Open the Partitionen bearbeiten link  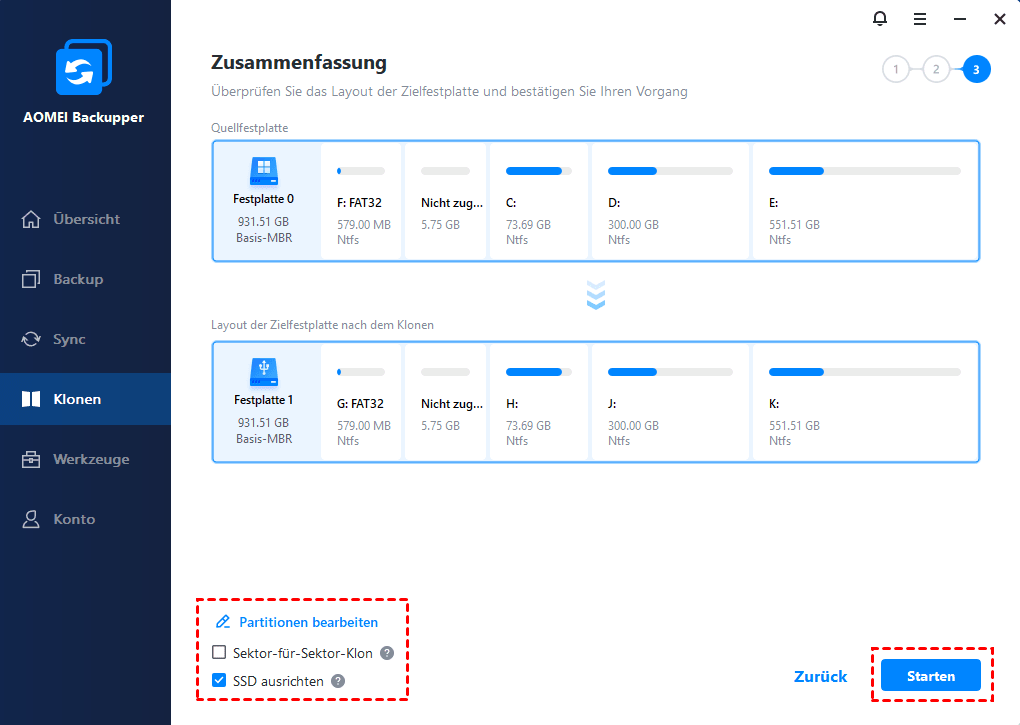pyautogui.click(x=308, y=622)
